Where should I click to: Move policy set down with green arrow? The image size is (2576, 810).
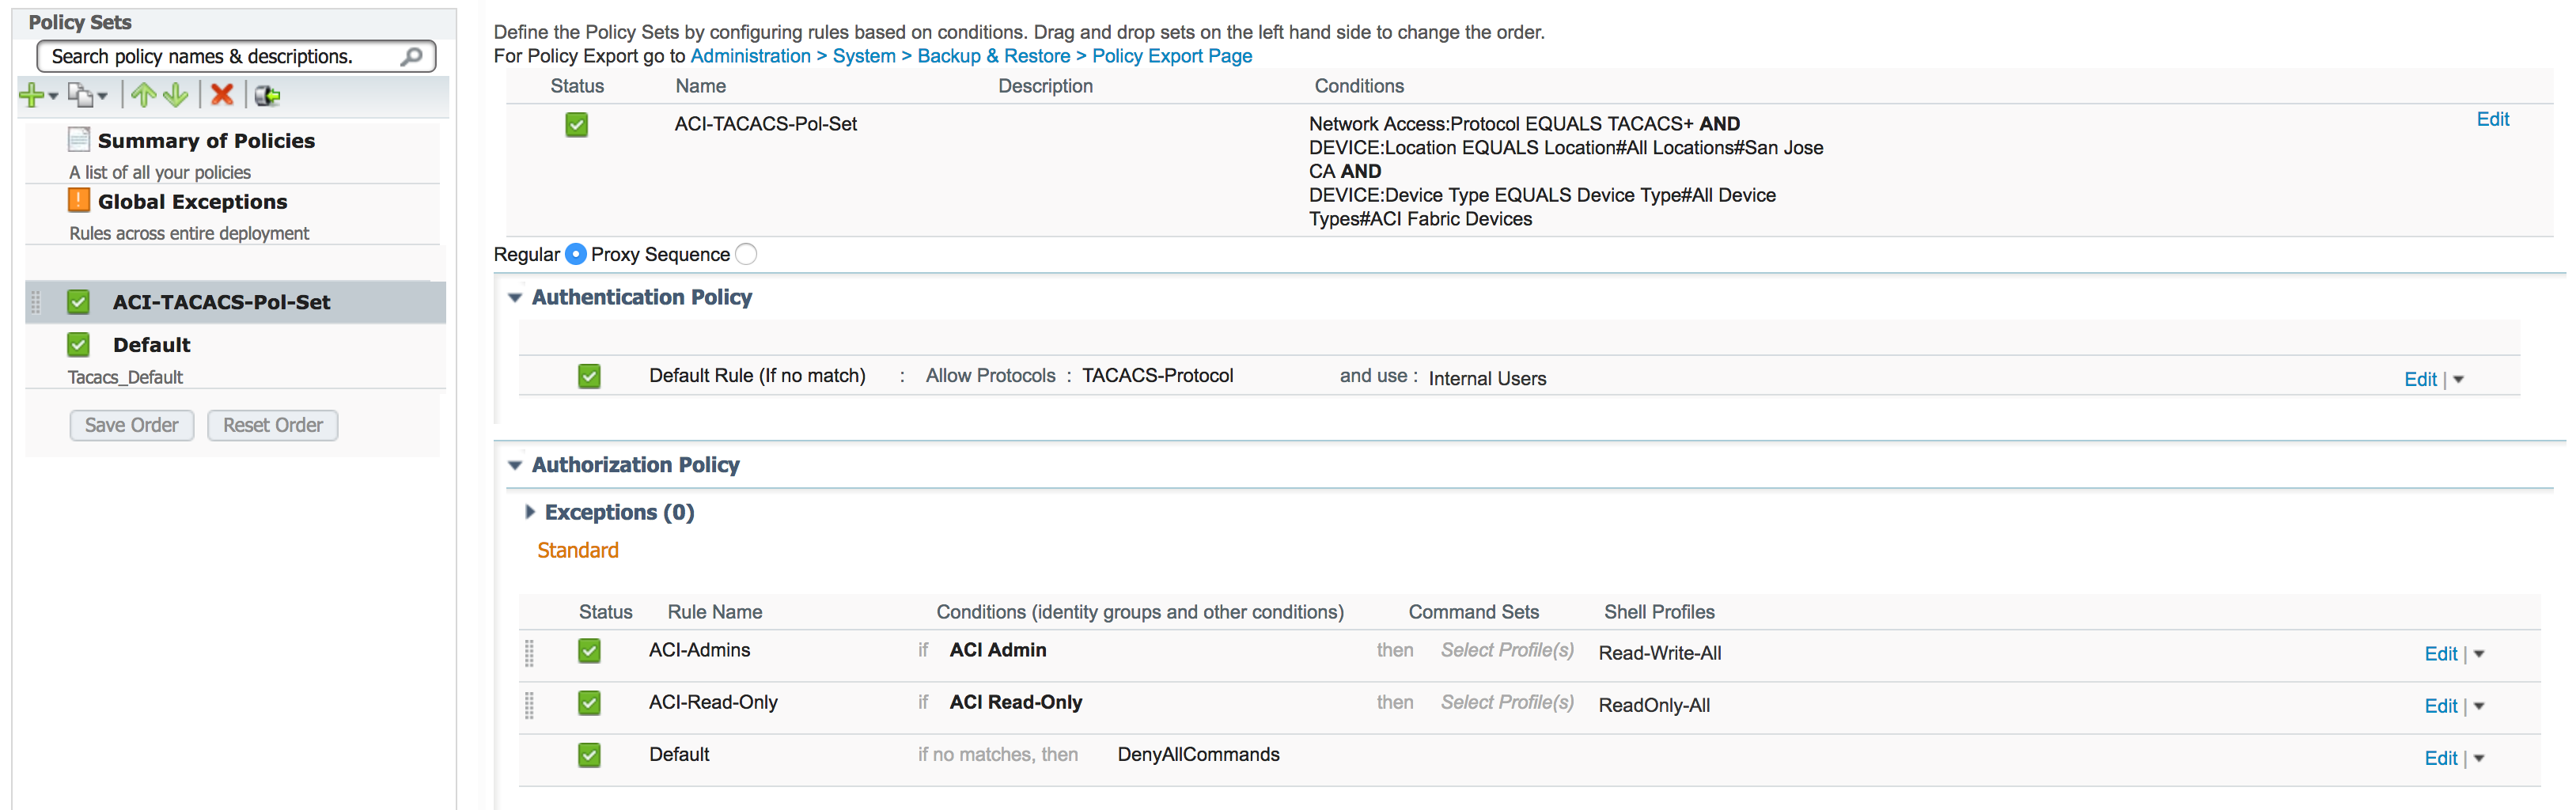[176, 95]
